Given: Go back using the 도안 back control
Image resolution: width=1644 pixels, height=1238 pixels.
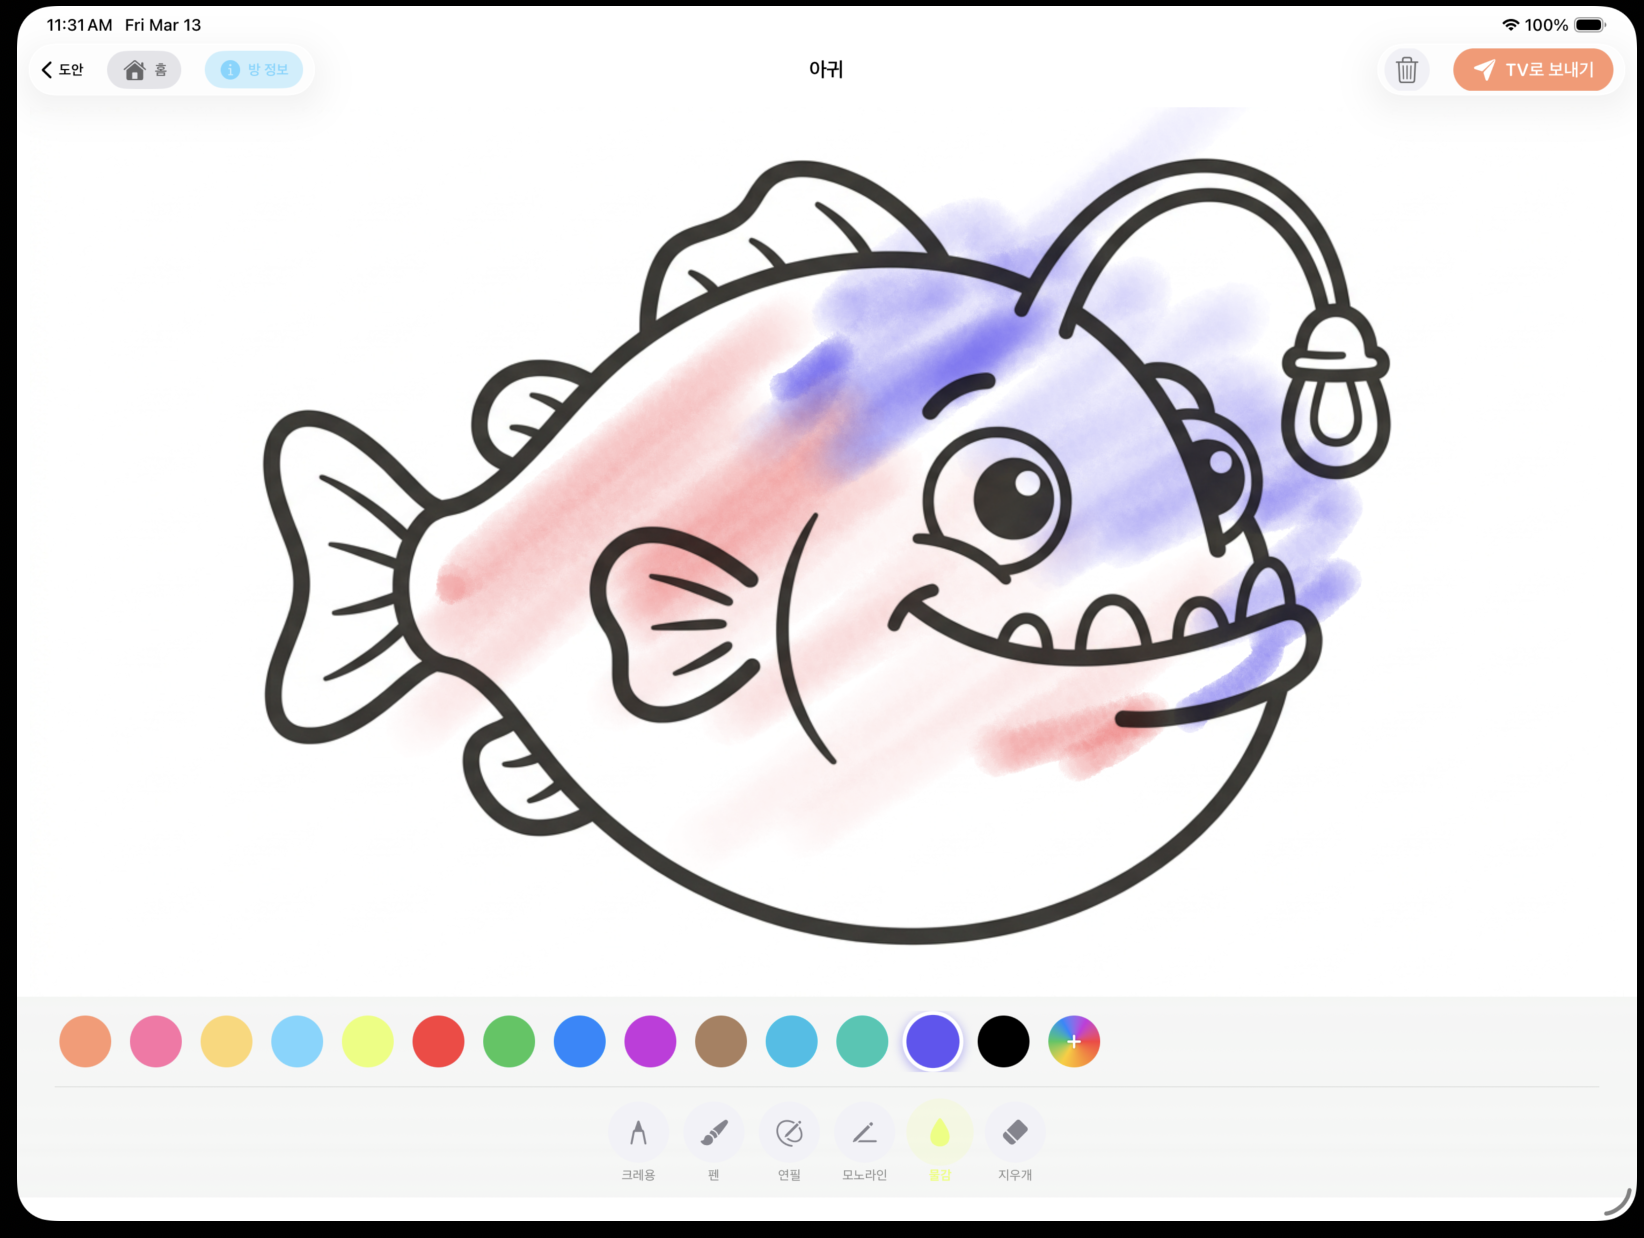Looking at the screenshot, I should click(63, 69).
